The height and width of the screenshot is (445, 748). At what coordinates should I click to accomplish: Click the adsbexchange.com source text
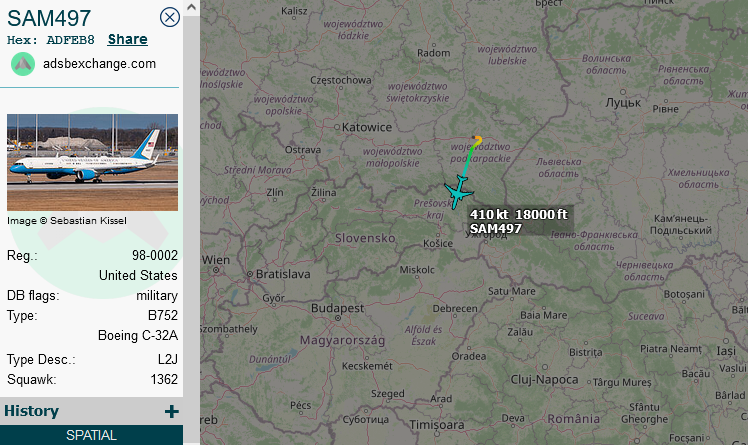pyautogui.click(x=99, y=64)
